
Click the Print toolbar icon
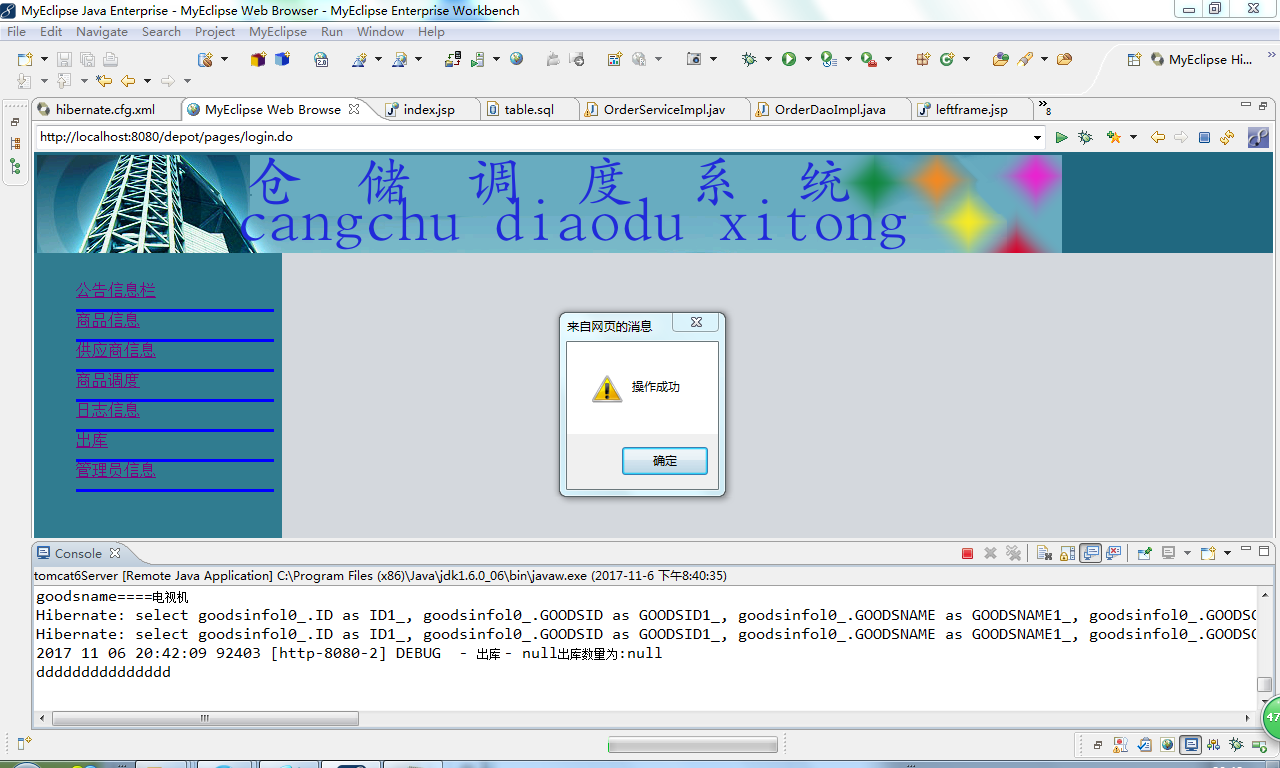click(x=110, y=59)
